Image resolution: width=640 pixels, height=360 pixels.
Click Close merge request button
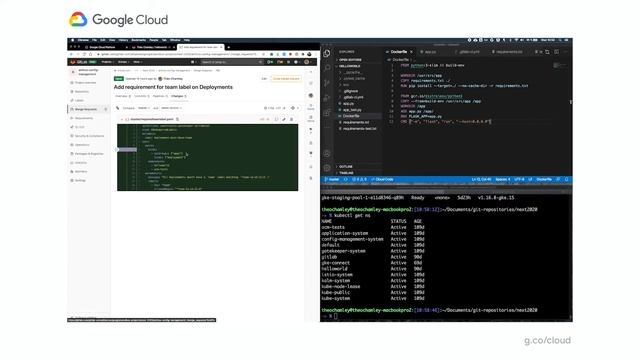(286, 78)
